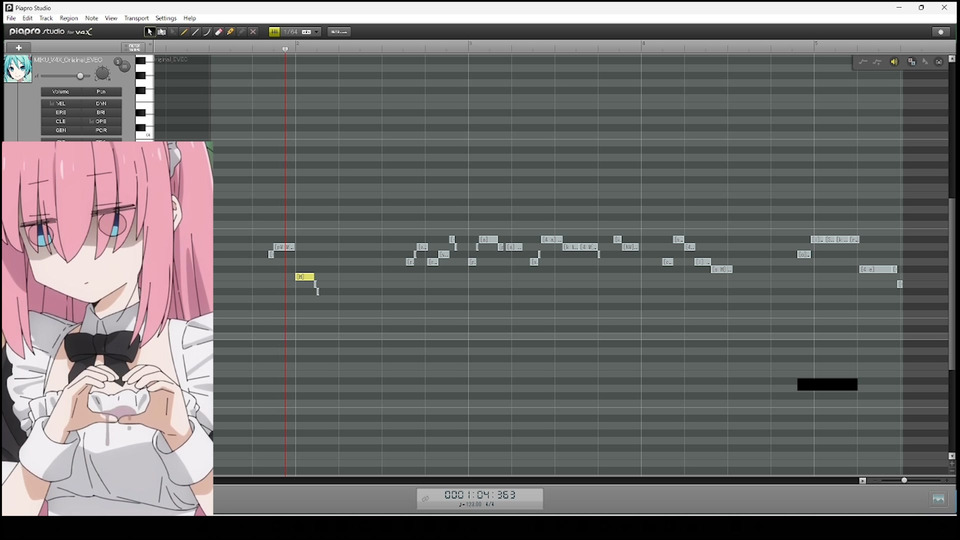Open the View menu
The height and width of the screenshot is (540, 960).
[111, 18]
